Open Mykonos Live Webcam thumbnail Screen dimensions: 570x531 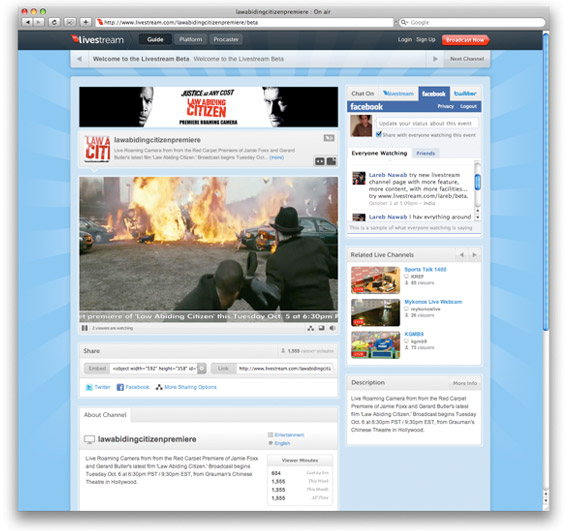(376, 313)
